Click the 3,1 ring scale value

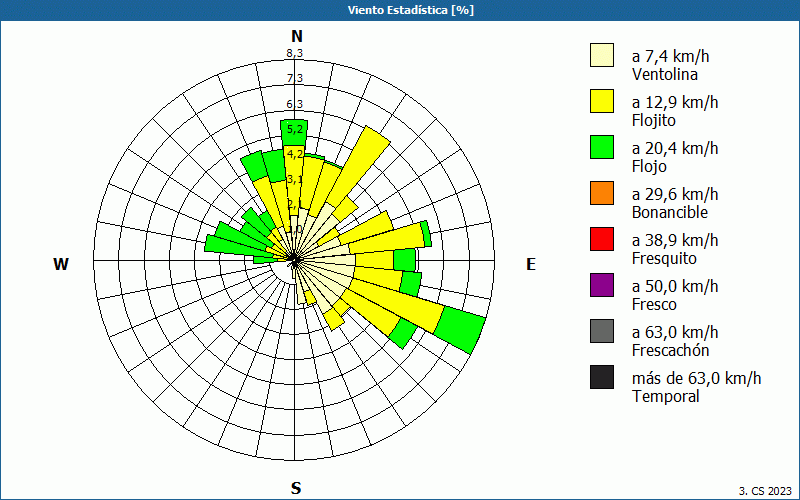click(294, 180)
